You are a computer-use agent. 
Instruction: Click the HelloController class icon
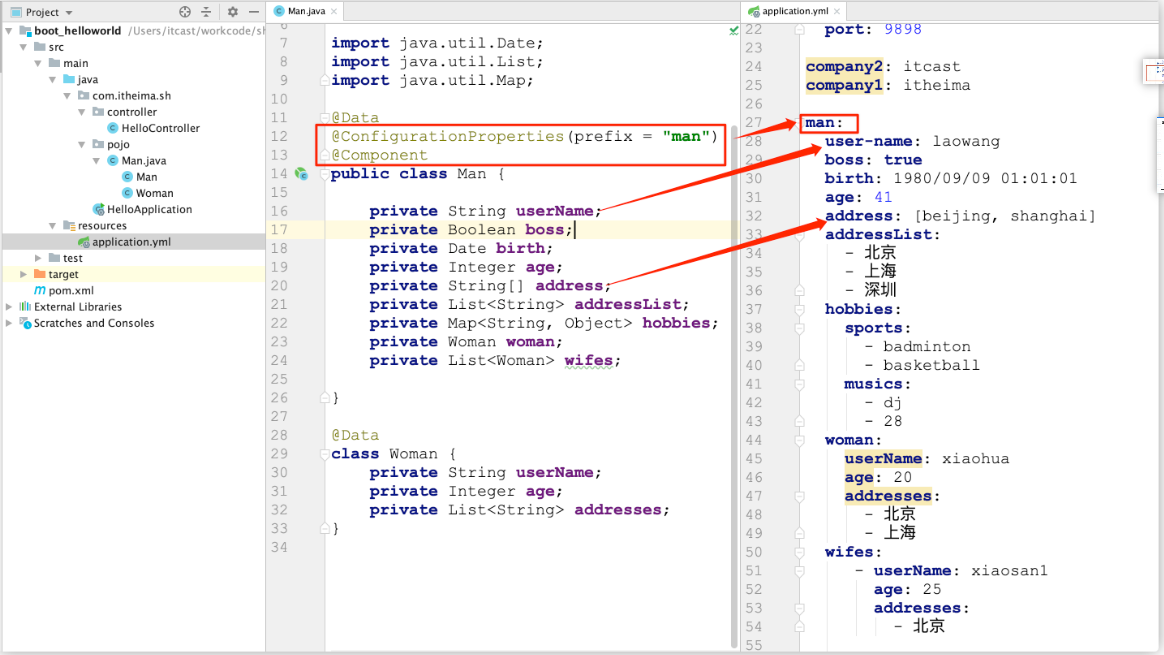pyautogui.click(x=113, y=128)
